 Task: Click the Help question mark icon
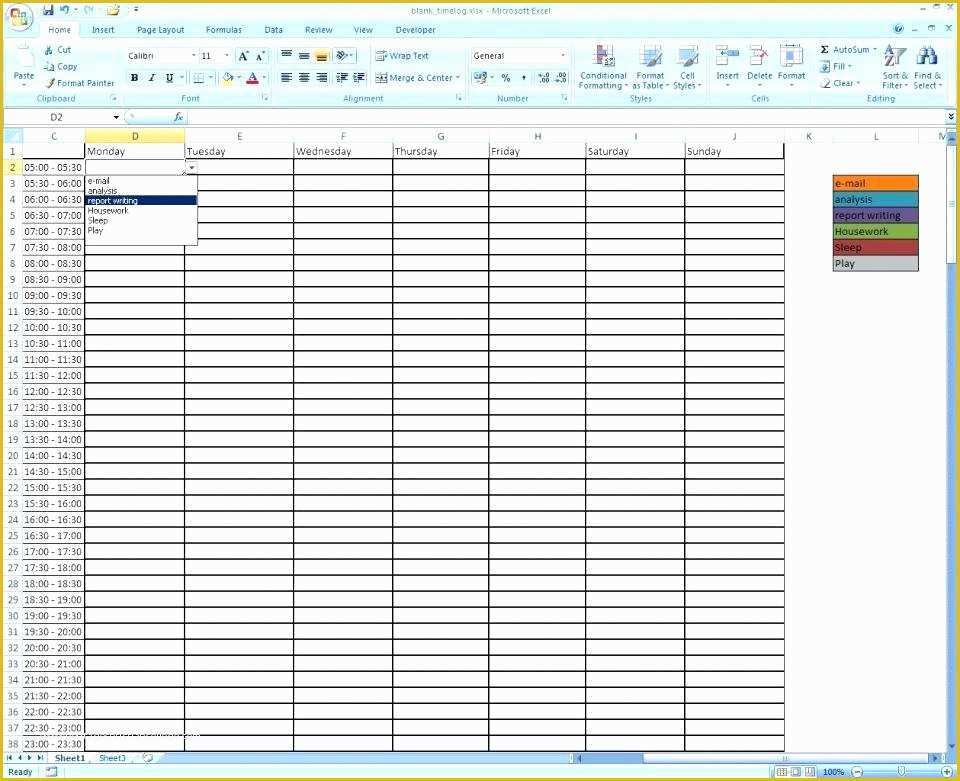pos(898,29)
